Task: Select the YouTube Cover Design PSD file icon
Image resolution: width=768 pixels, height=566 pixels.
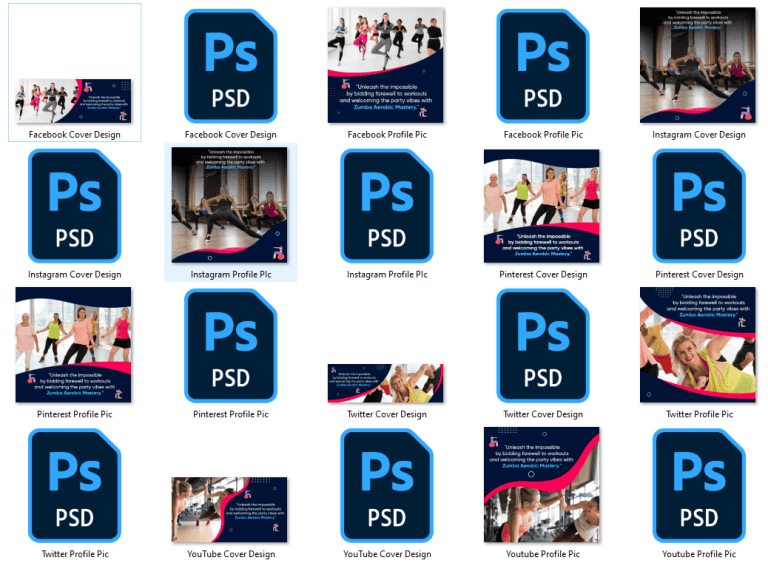Action: [387, 485]
